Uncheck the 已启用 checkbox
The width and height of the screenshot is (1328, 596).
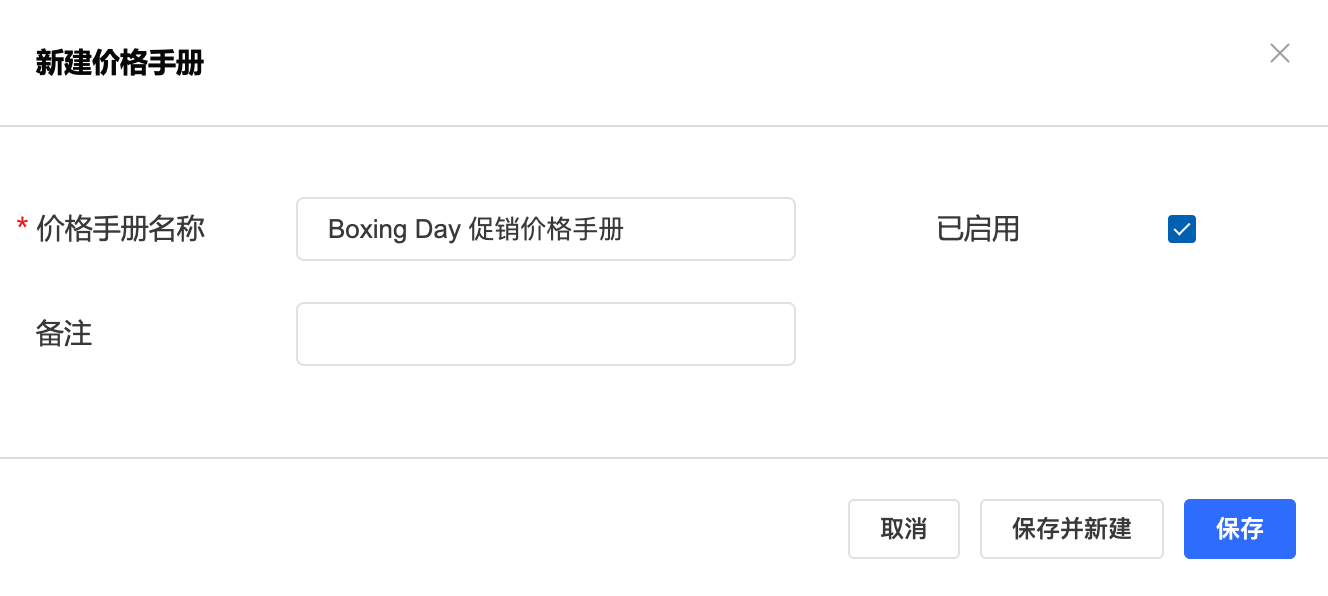(1181, 230)
